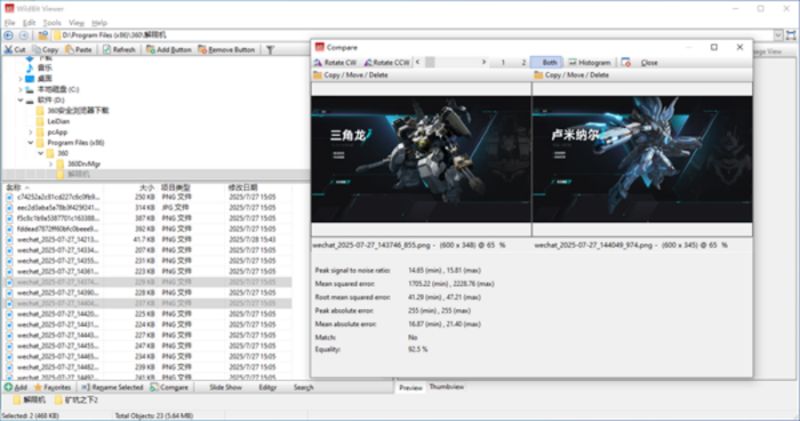Open the View menu
800x421 pixels.
click(76, 22)
